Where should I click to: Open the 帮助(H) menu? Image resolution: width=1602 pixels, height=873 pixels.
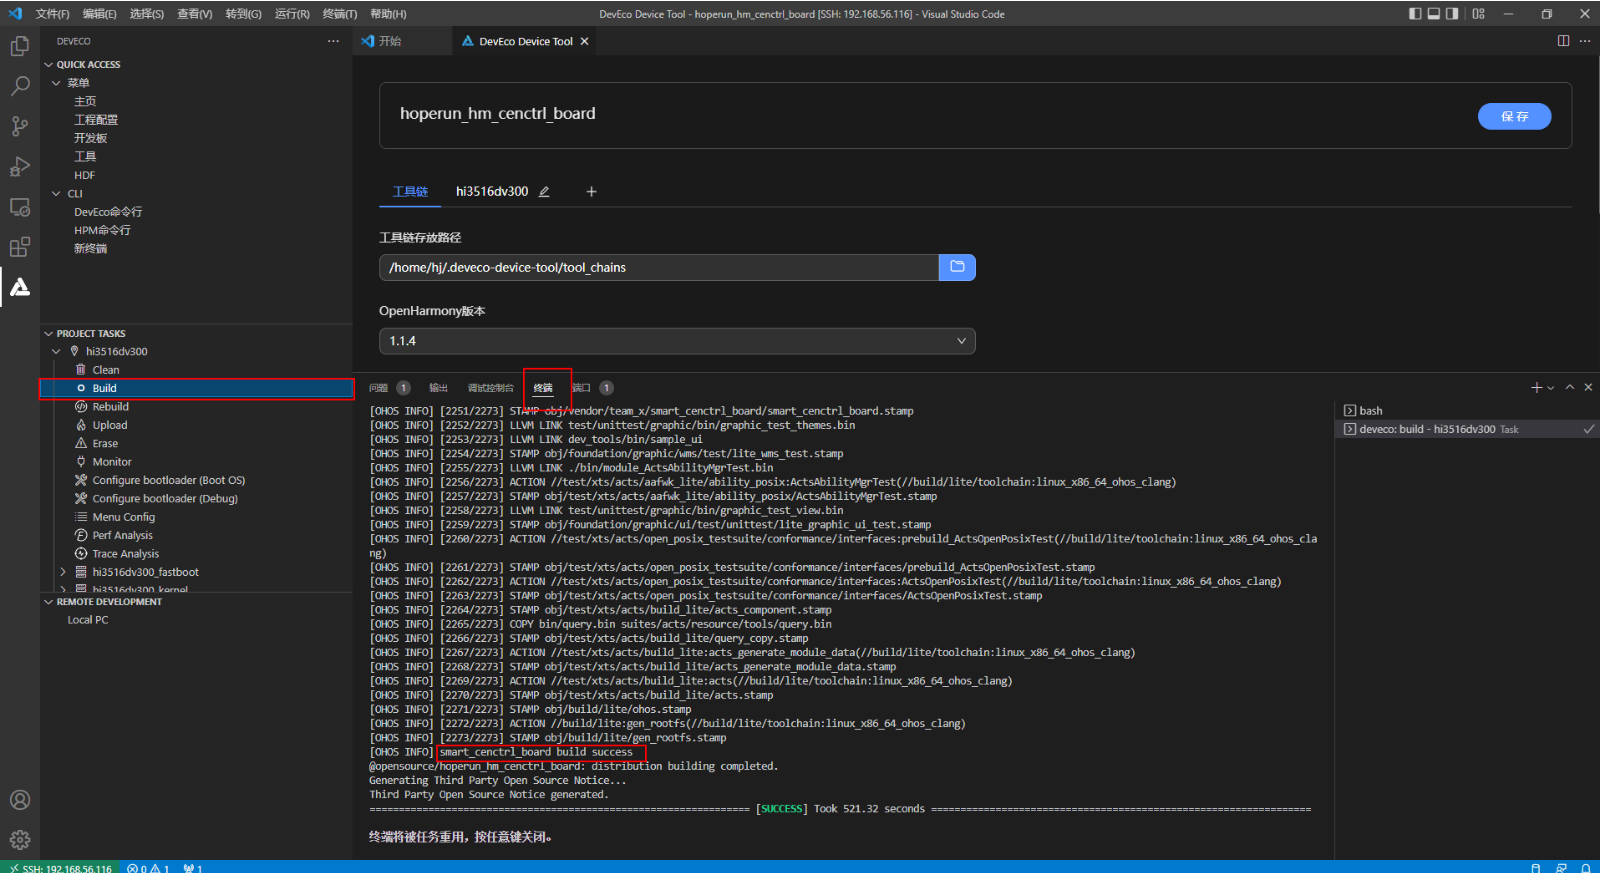click(388, 14)
